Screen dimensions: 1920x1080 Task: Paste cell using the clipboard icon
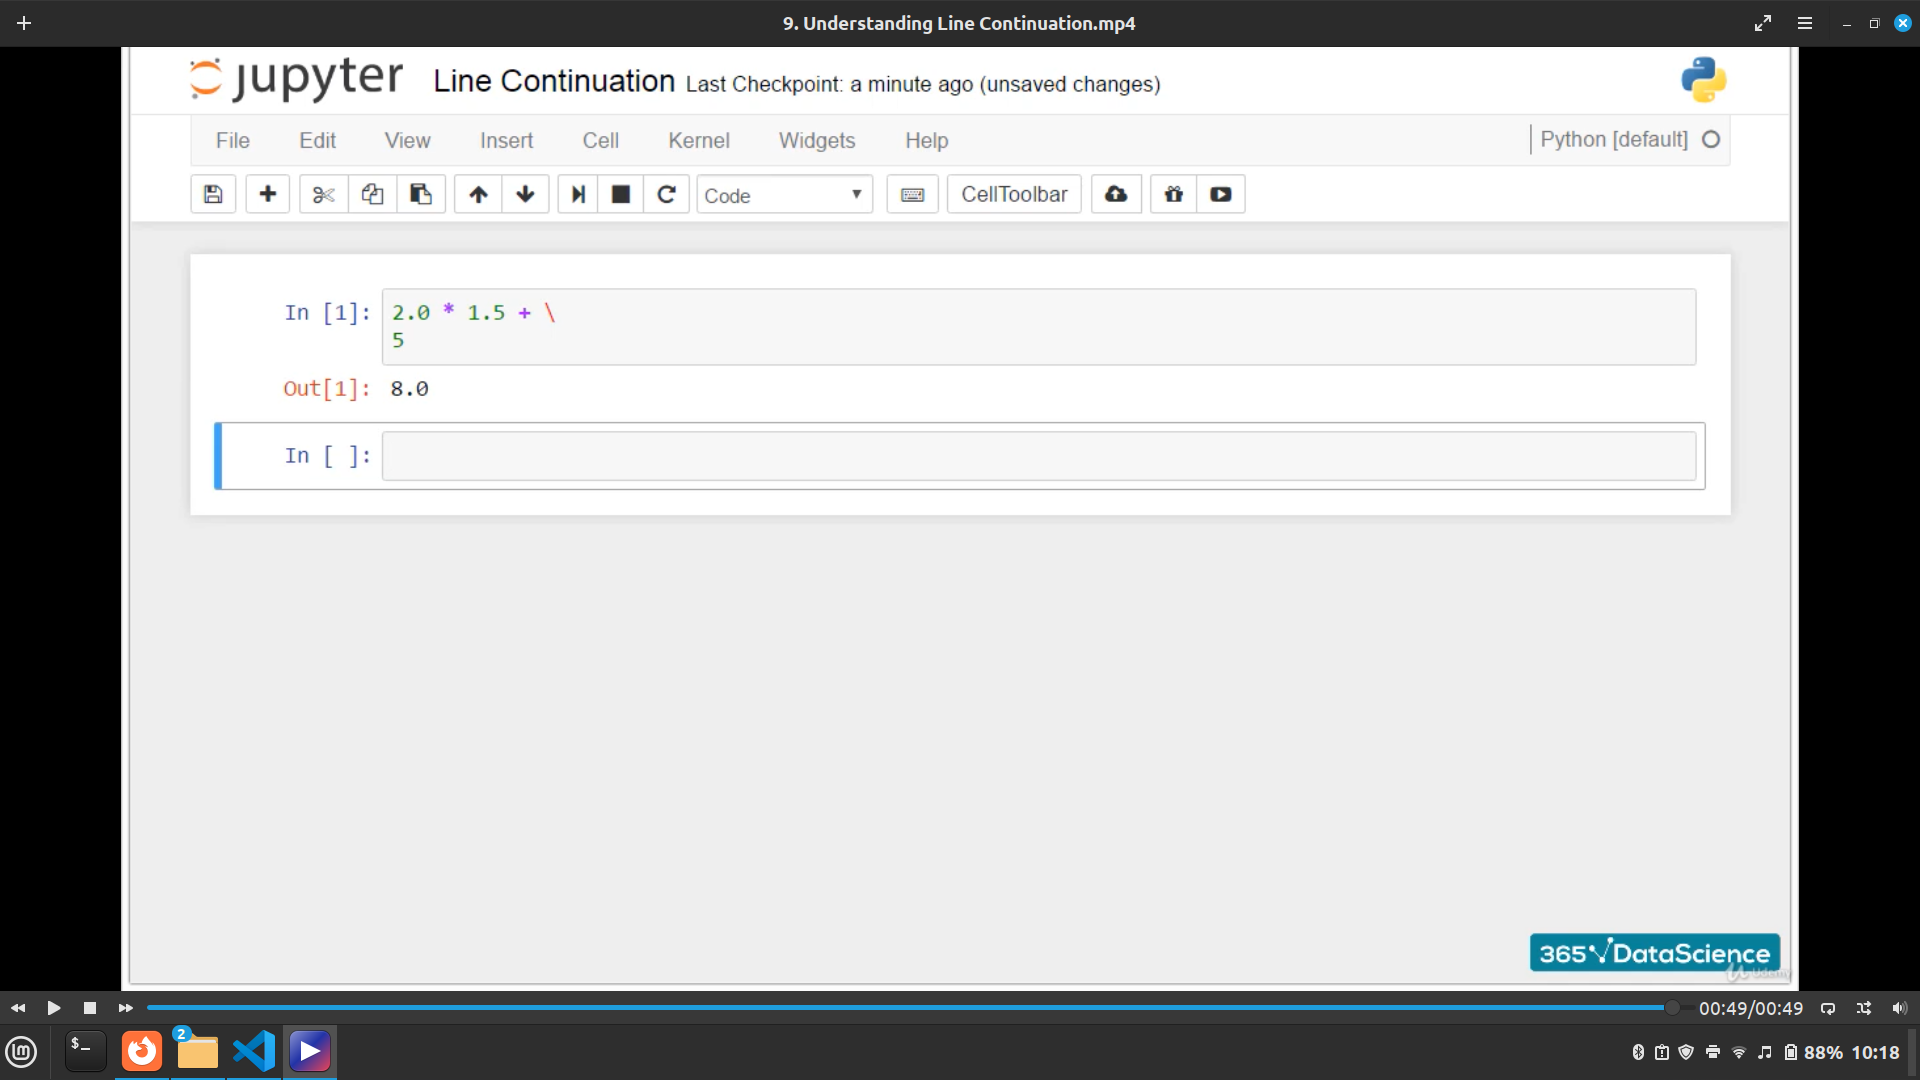tap(421, 194)
